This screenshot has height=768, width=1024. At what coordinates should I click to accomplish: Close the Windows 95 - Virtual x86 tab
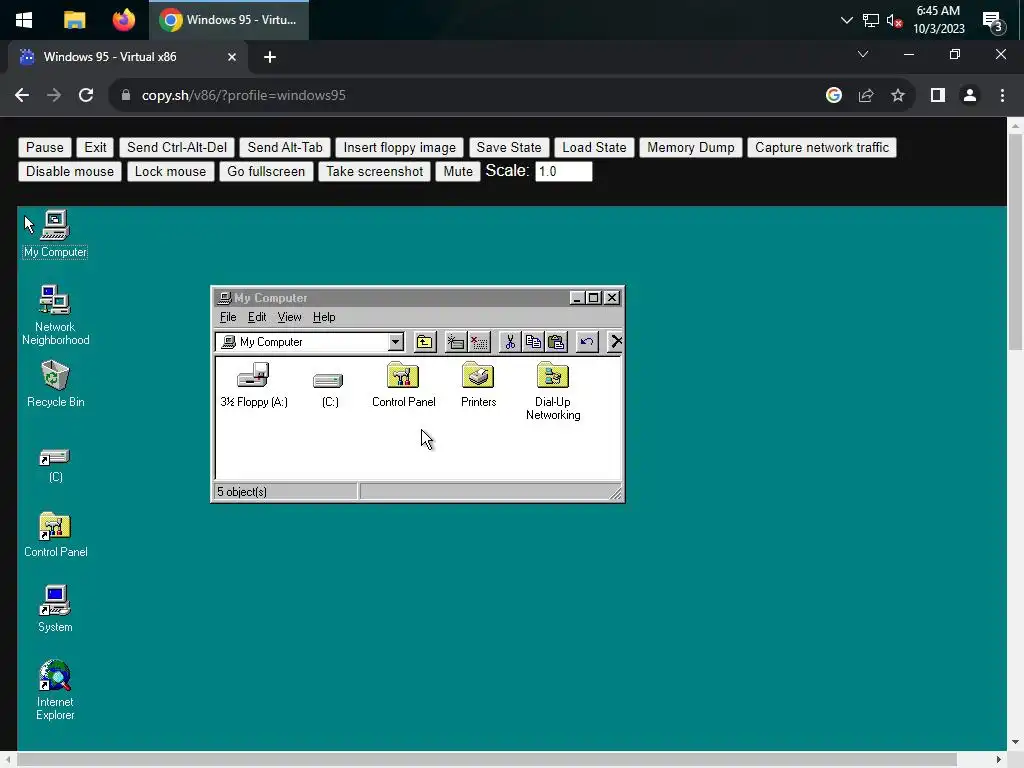click(x=232, y=57)
